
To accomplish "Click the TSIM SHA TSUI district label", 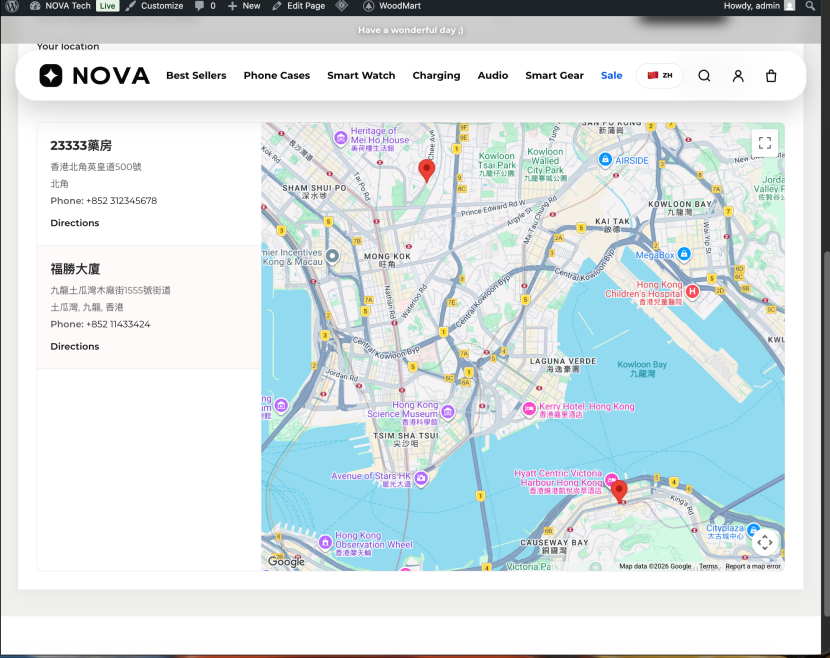I will point(406,439).
